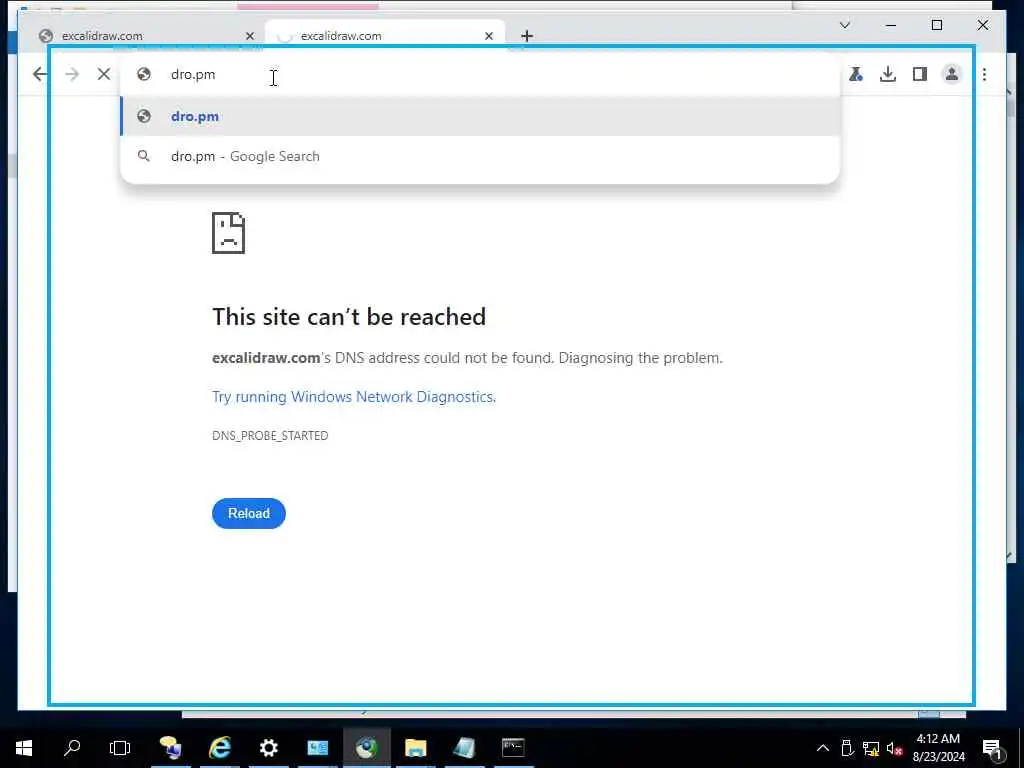Close the first excalidraw.com tab
This screenshot has width=1024, height=768.
coord(249,36)
